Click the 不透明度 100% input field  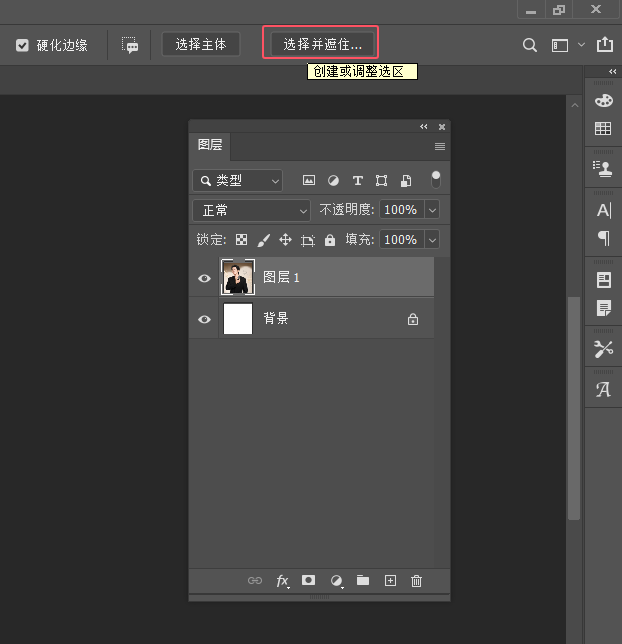coord(401,210)
